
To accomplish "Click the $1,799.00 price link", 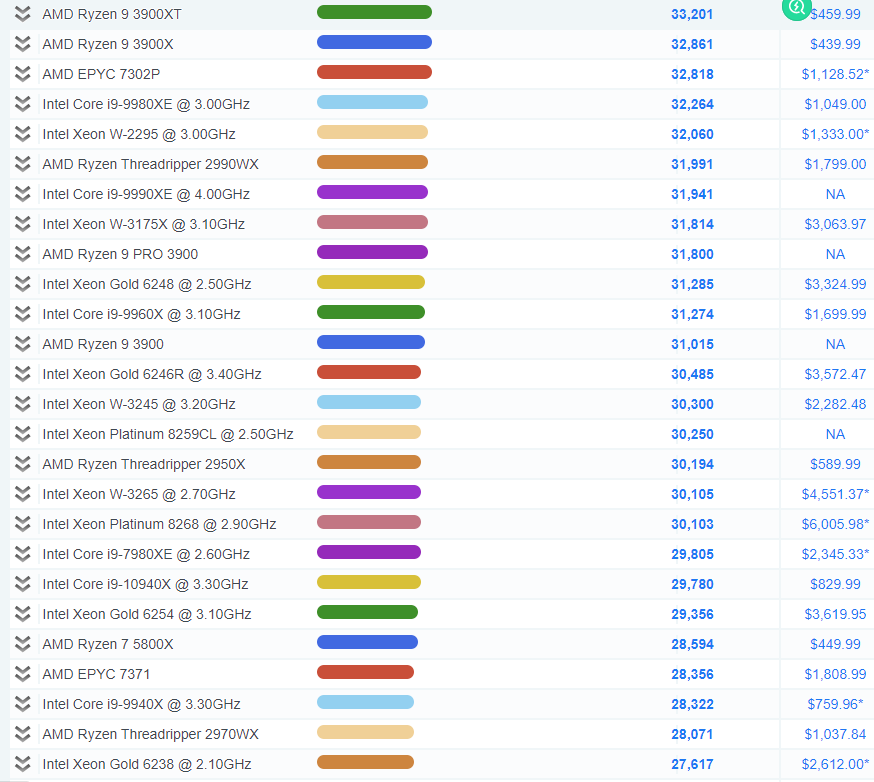I will pyautogui.click(x=835, y=164).
